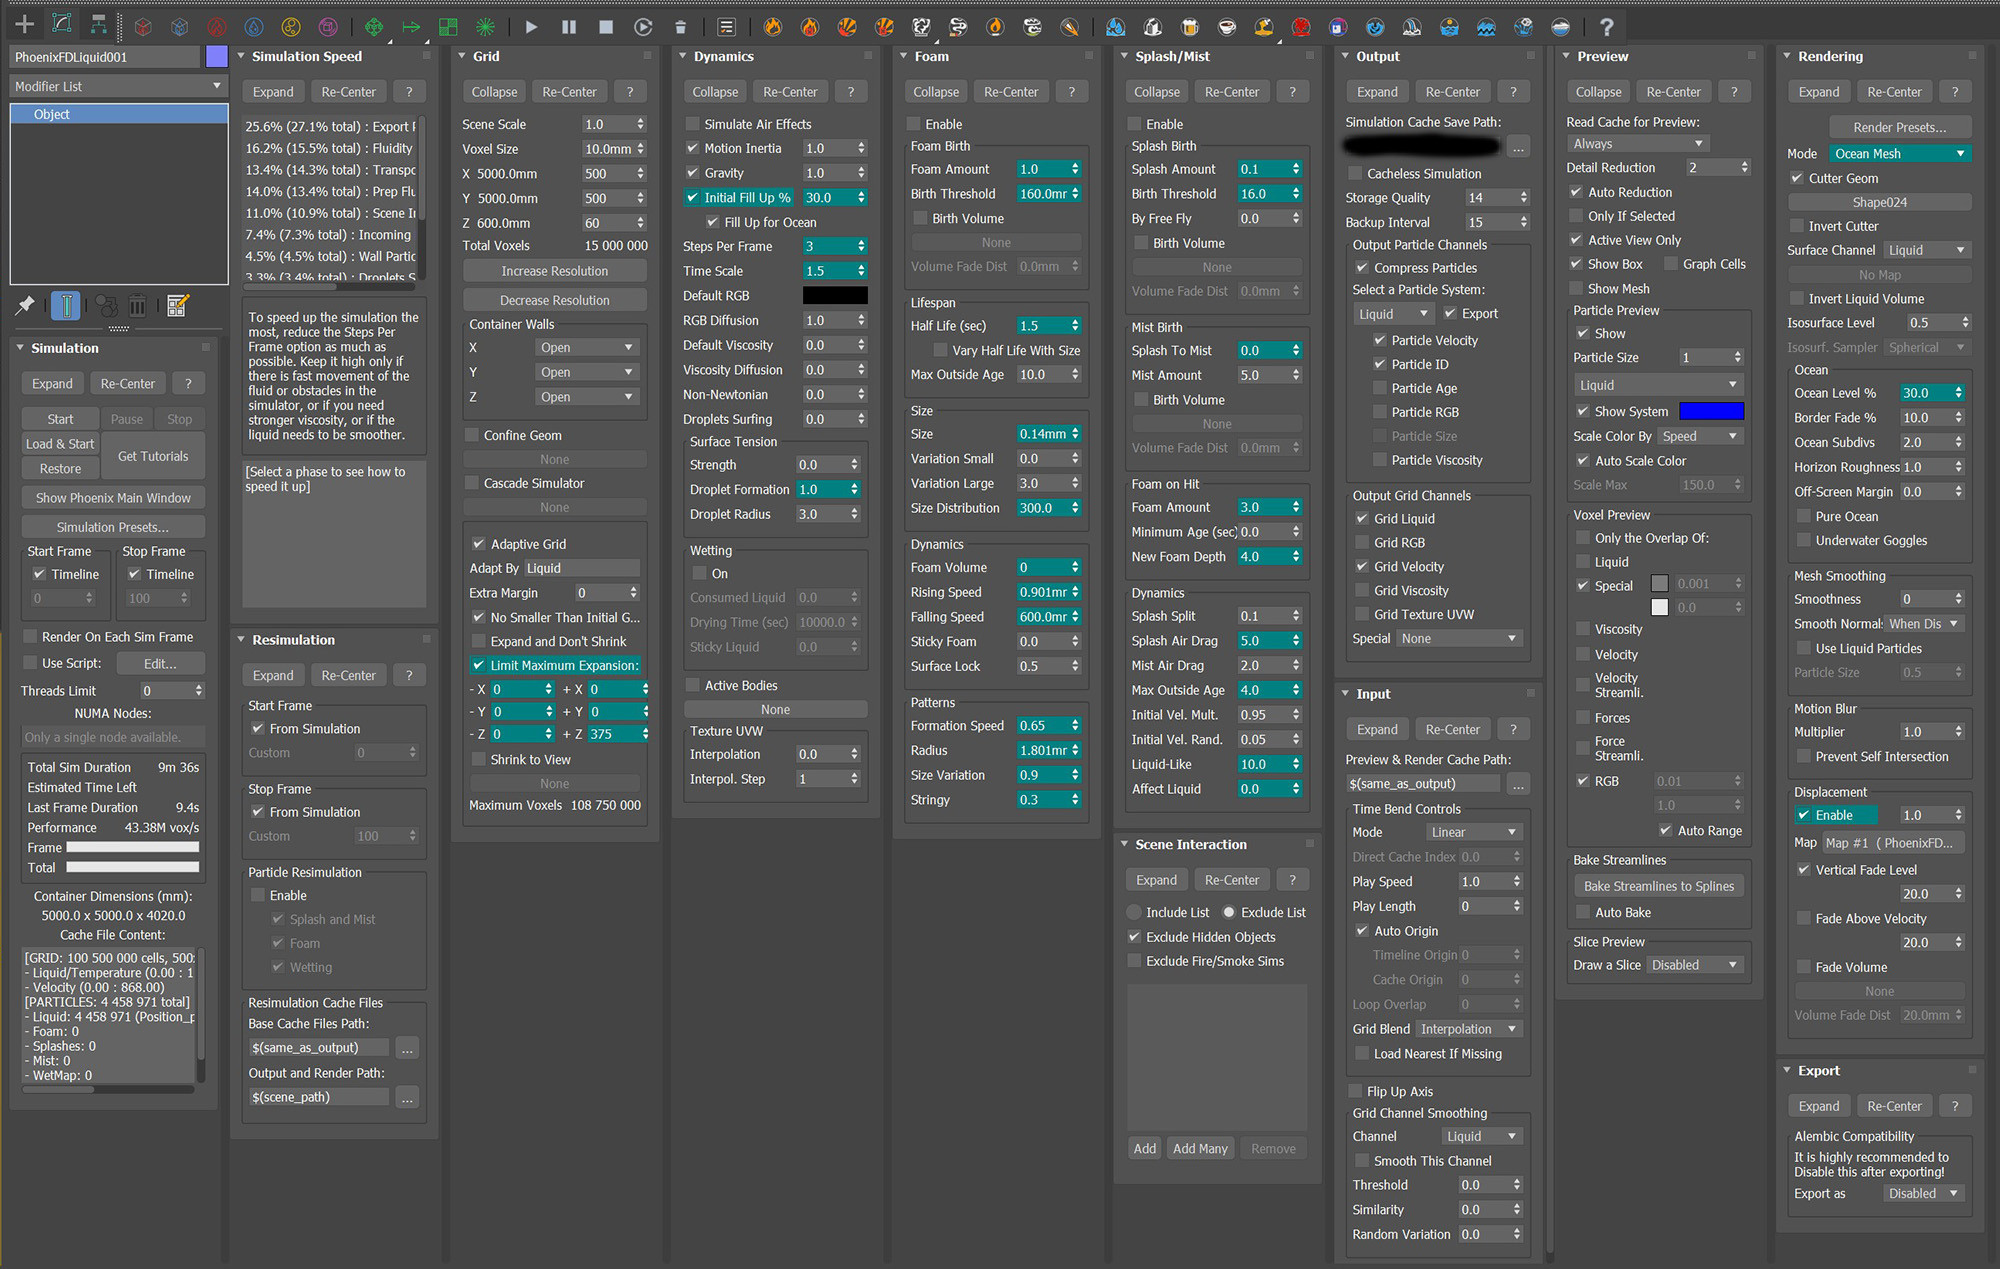Screen dimensions: 2000x1269
Task: Collapse the Simulation Speed rollout header
Action: (x=335, y=56)
